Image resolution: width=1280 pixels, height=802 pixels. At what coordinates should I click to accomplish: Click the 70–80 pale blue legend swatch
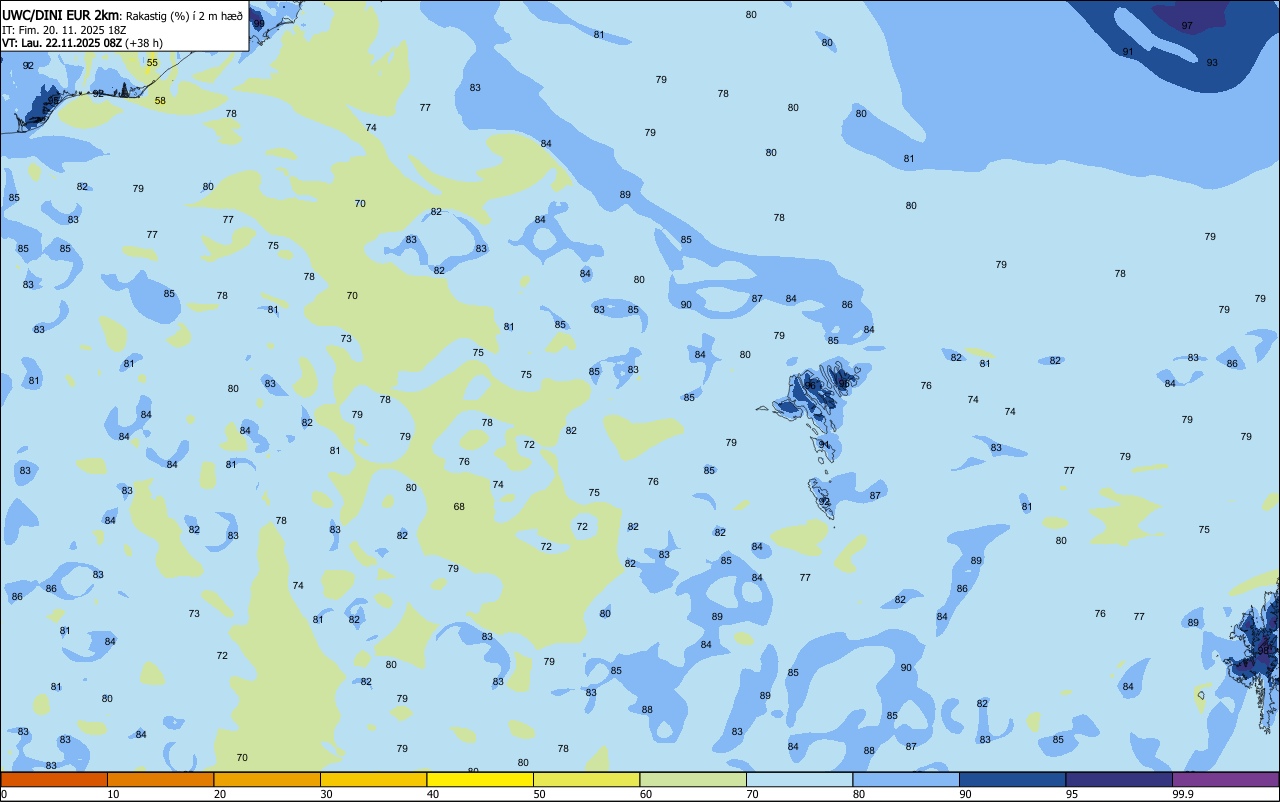pyautogui.click(x=799, y=779)
